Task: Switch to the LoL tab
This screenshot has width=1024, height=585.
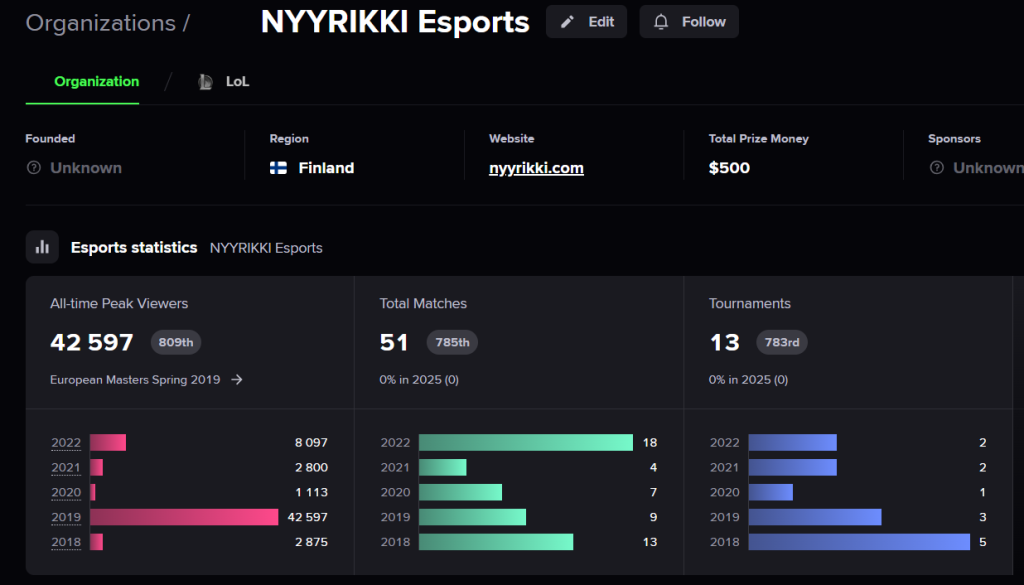Action: coord(224,82)
